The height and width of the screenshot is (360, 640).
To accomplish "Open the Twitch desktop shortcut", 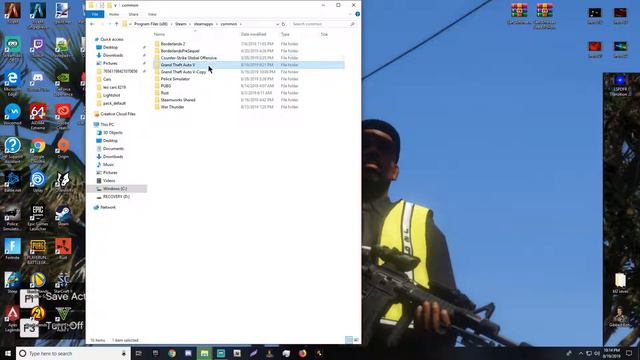I will click(x=38, y=47).
